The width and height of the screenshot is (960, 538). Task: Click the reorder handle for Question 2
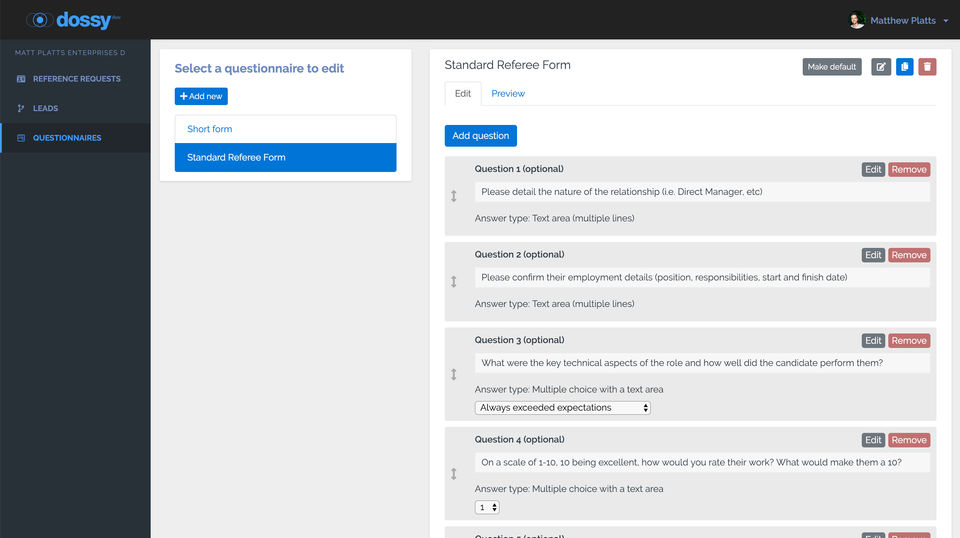pyautogui.click(x=454, y=282)
